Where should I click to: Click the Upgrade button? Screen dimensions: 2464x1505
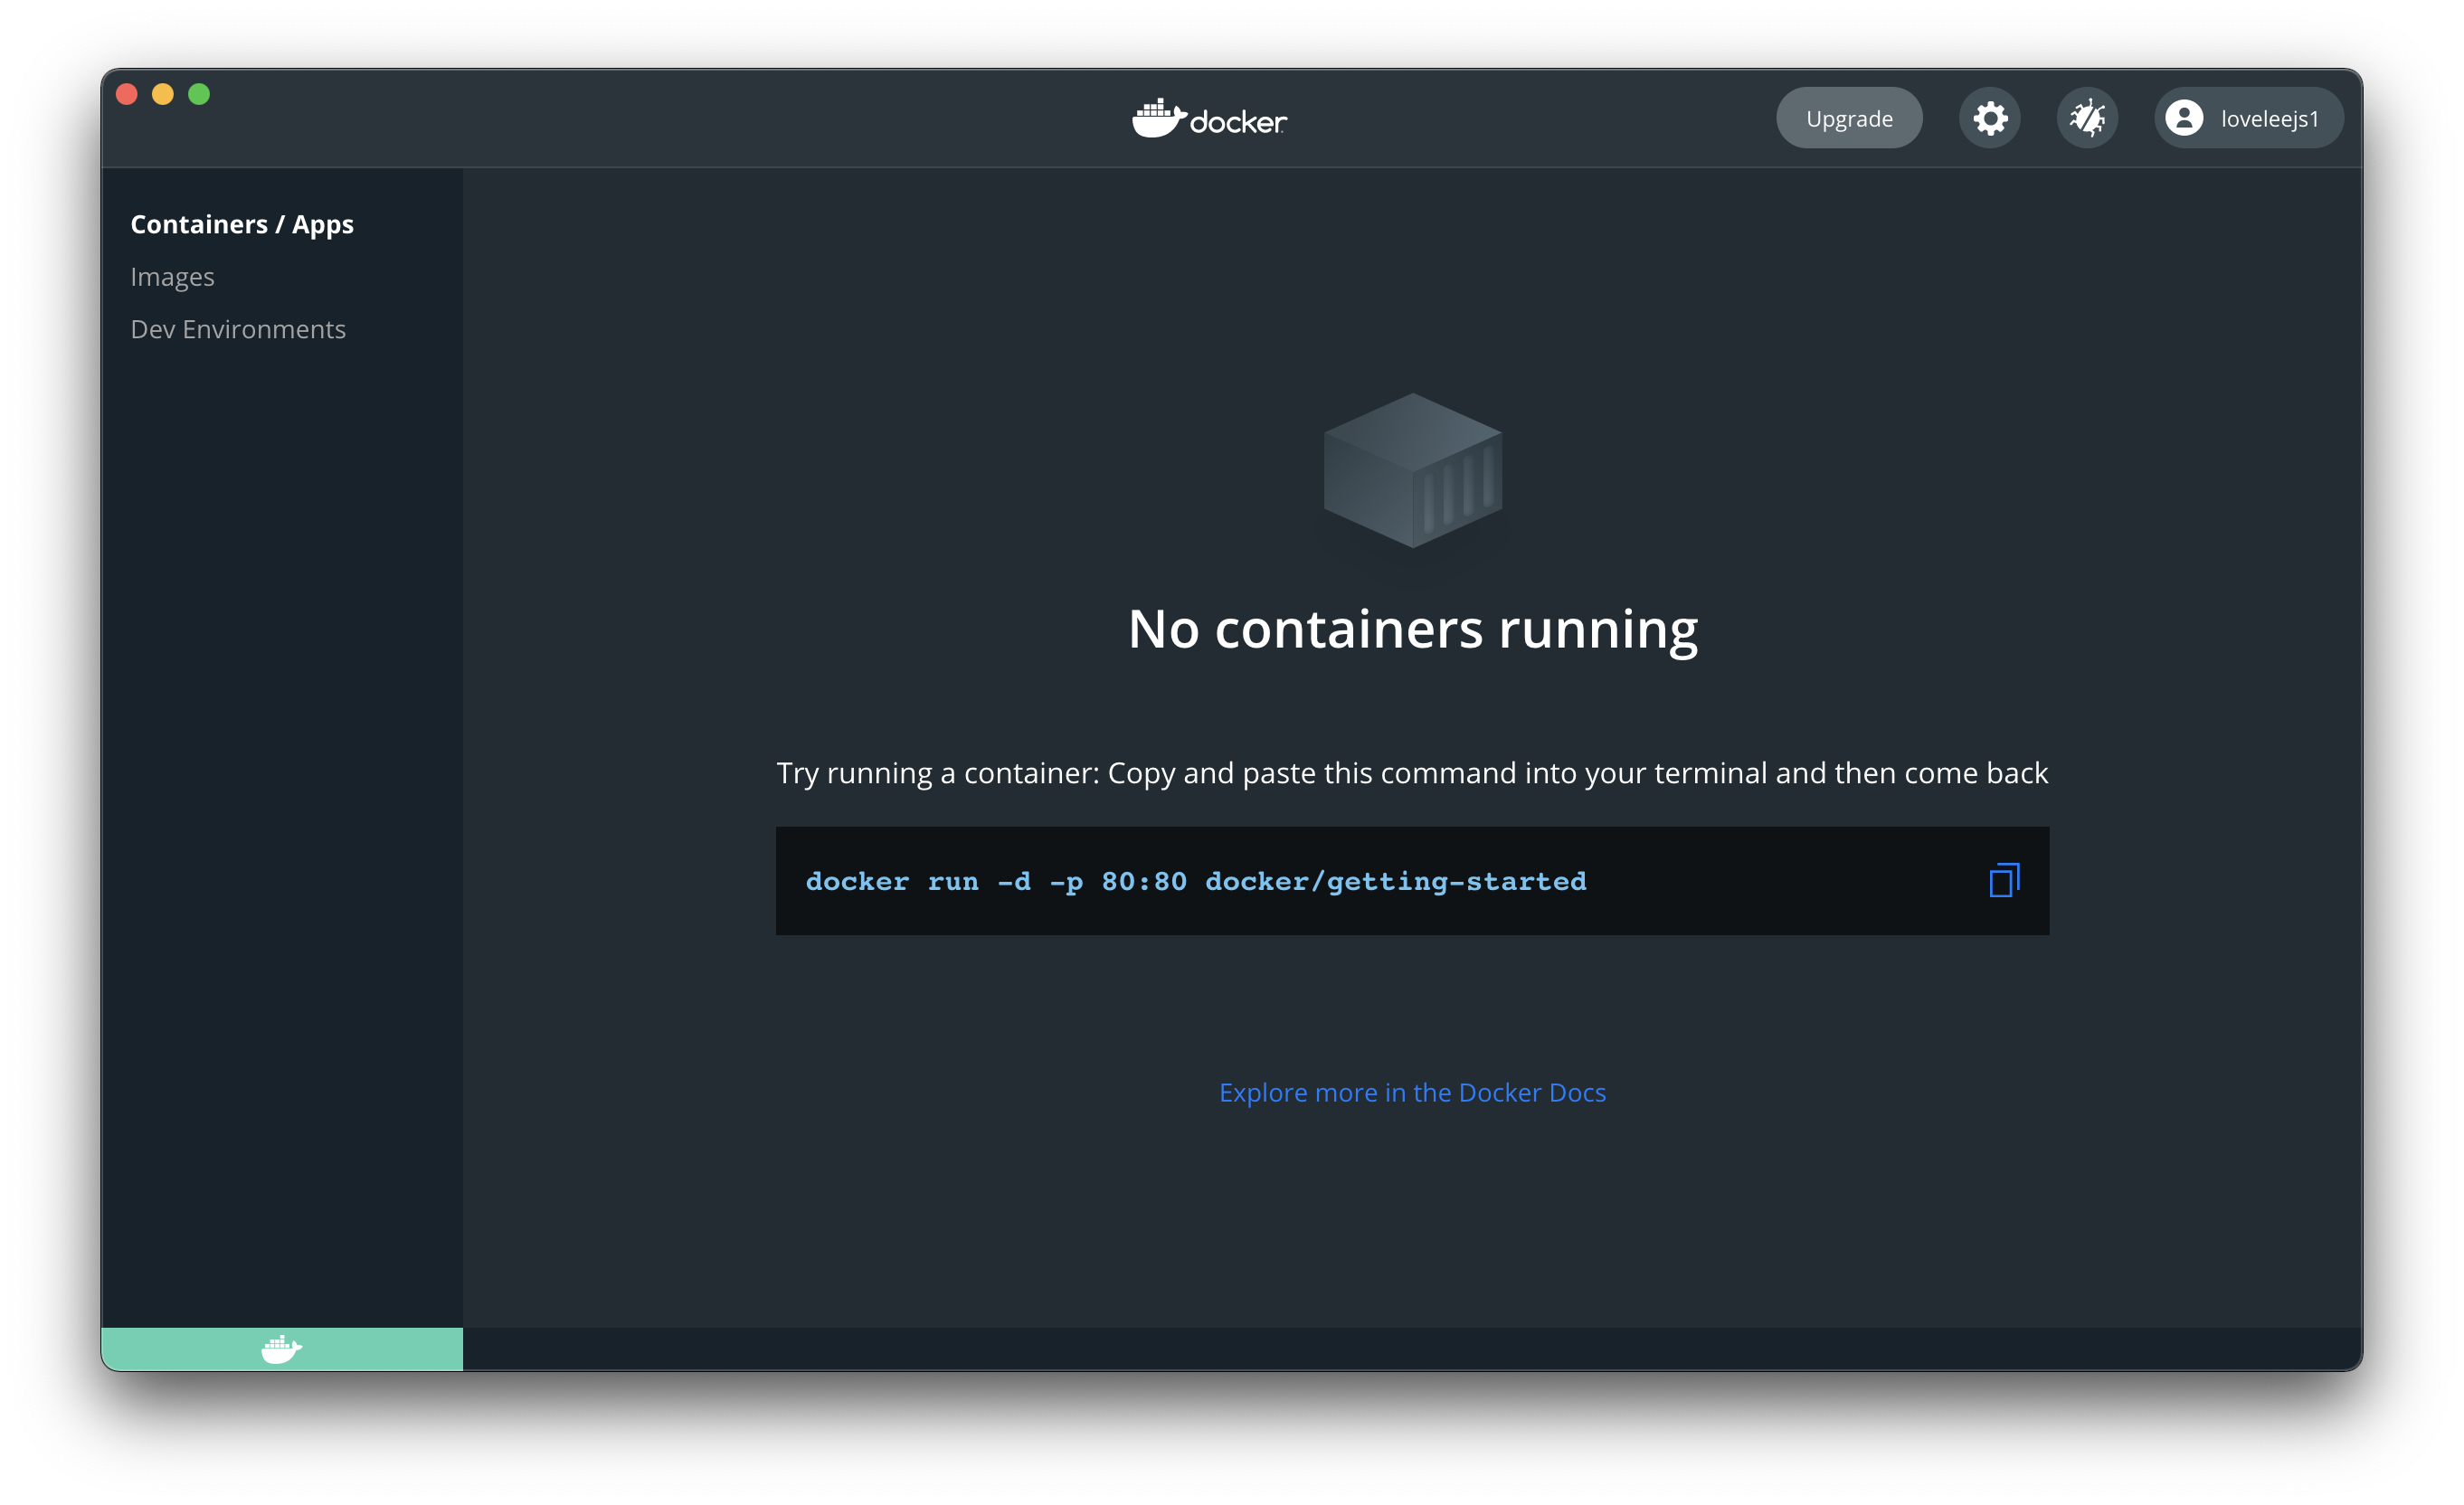[x=1848, y=118]
